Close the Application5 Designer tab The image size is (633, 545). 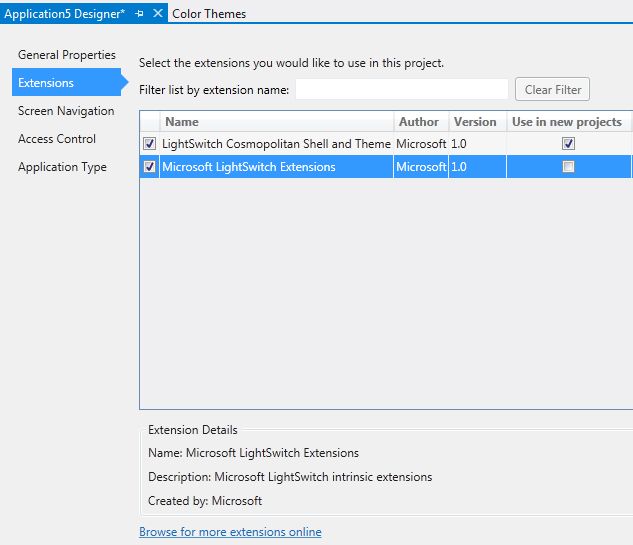[158, 14]
